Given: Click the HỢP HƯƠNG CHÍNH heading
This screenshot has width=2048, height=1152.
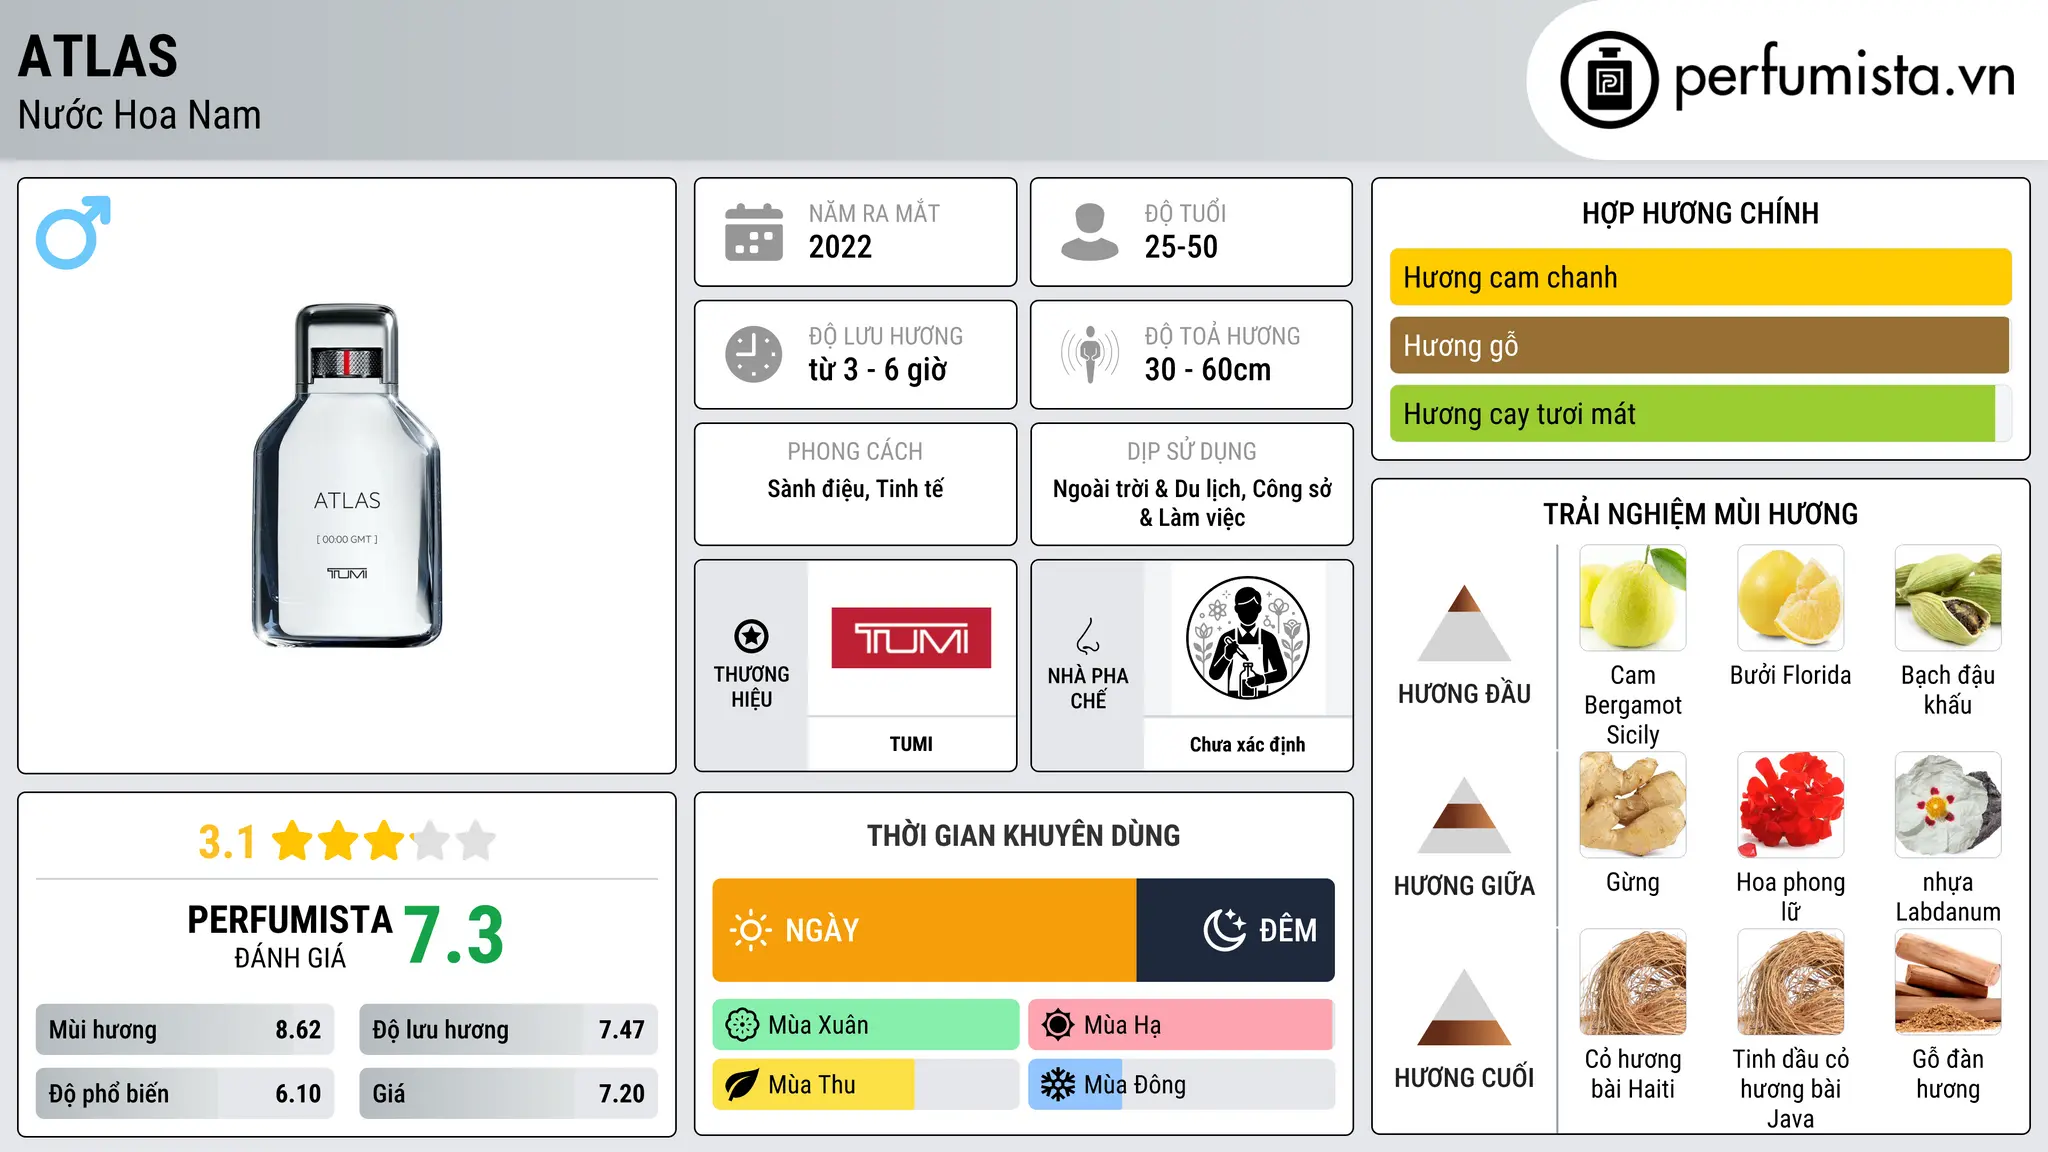Looking at the screenshot, I should [1700, 213].
